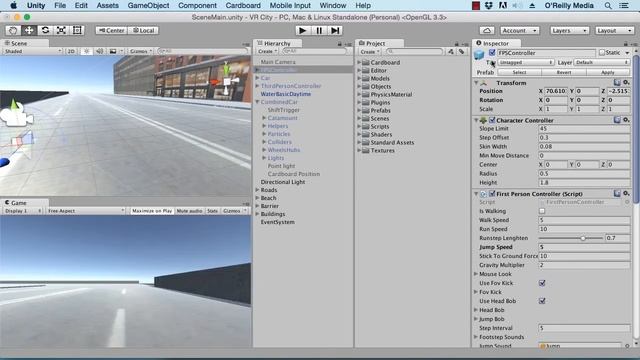Select the Rotate tool in toolbar
Viewport: 640px width, 360px height.
click(x=45, y=30)
